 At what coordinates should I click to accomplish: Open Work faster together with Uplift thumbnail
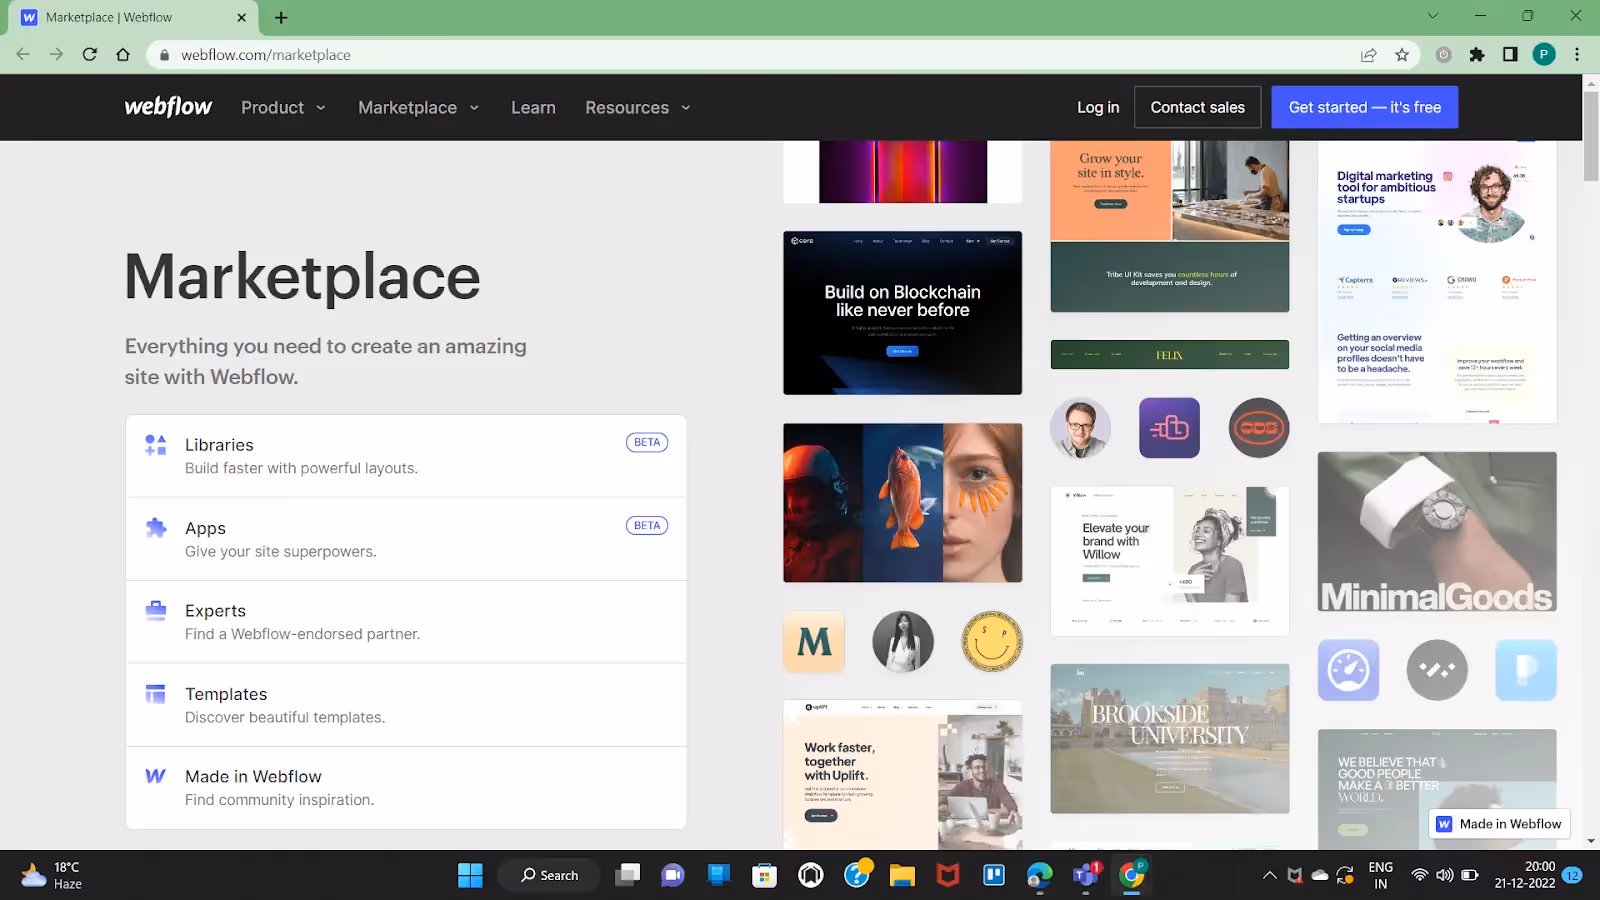[x=902, y=775]
